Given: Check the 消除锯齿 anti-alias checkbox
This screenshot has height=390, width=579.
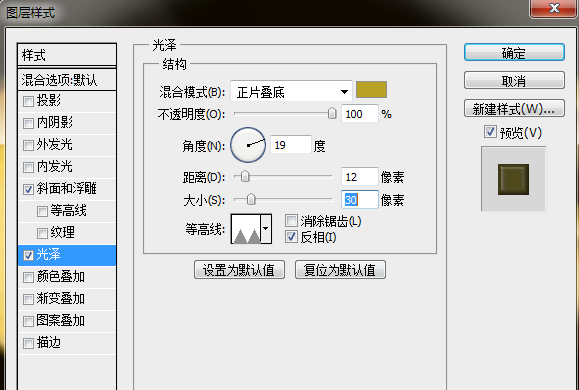Looking at the screenshot, I should click(x=291, y=221).
